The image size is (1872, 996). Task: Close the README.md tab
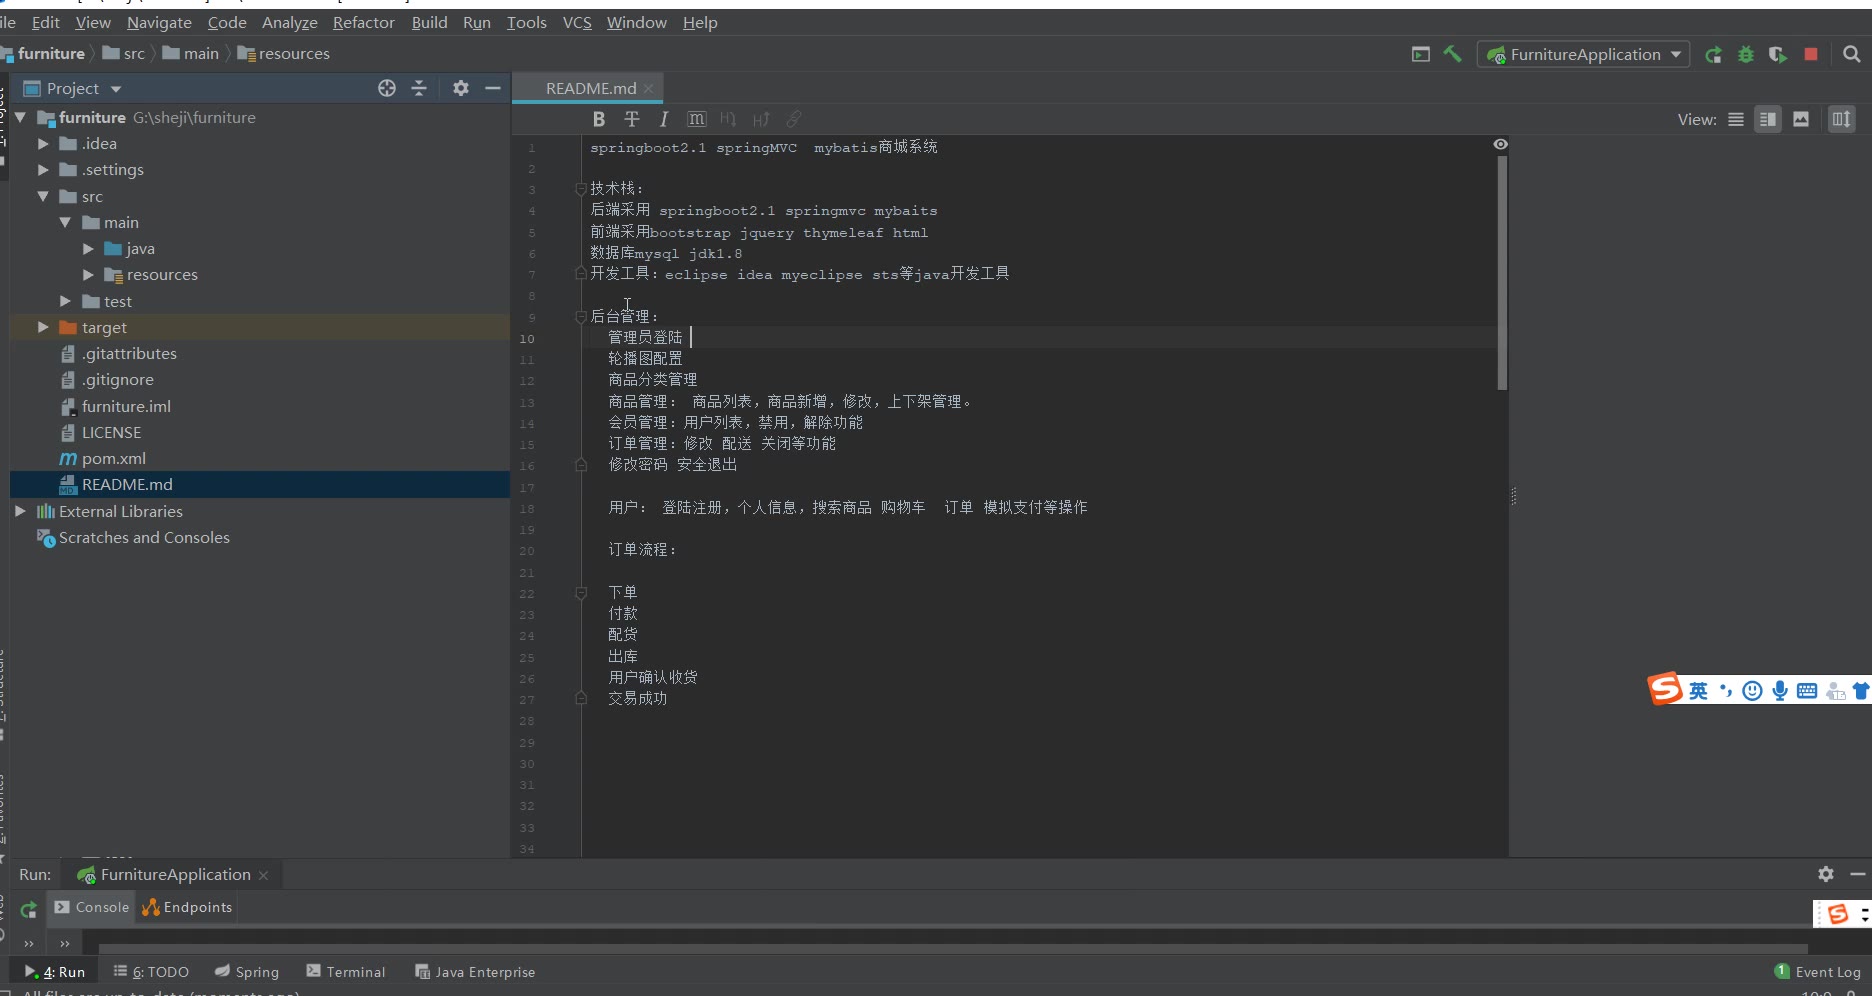point(649,88)
